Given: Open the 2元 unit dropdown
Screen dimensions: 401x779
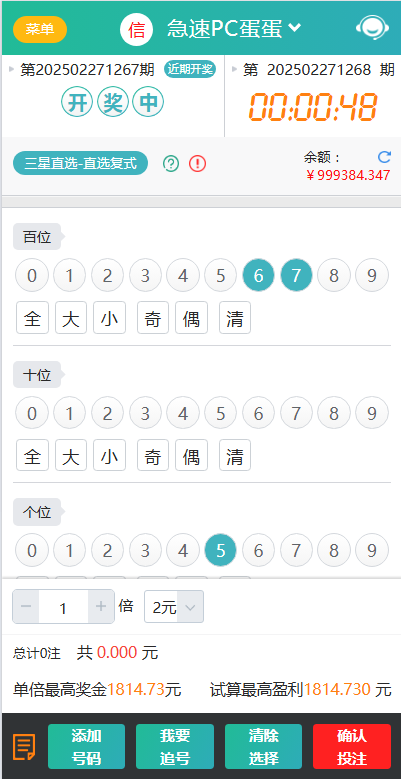Looking at the screenshot, I should tap(174, 607).
